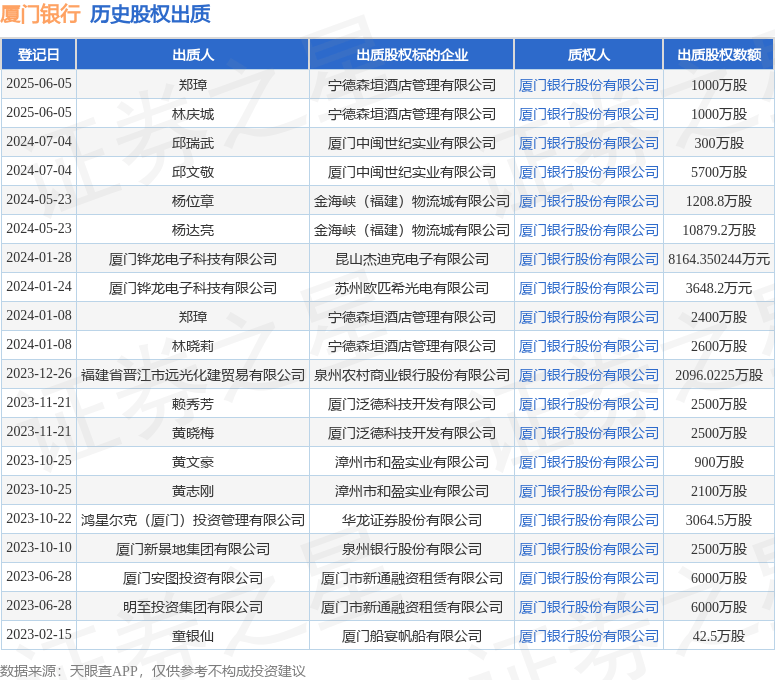Select pledgor 杨达亮 cell

point(193,230)
